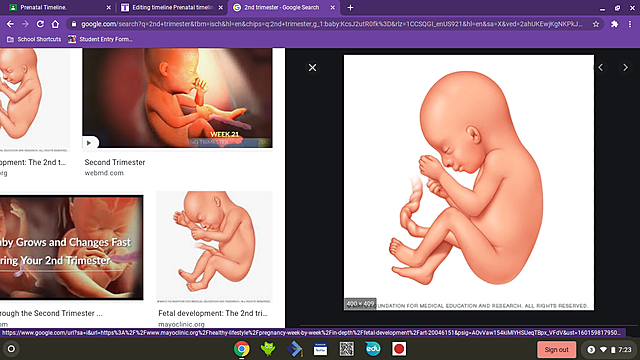Image resolution: width=640 pixels, height=360 pixels.
Task: Open the TestNav app on shelf
Action: 320,349
